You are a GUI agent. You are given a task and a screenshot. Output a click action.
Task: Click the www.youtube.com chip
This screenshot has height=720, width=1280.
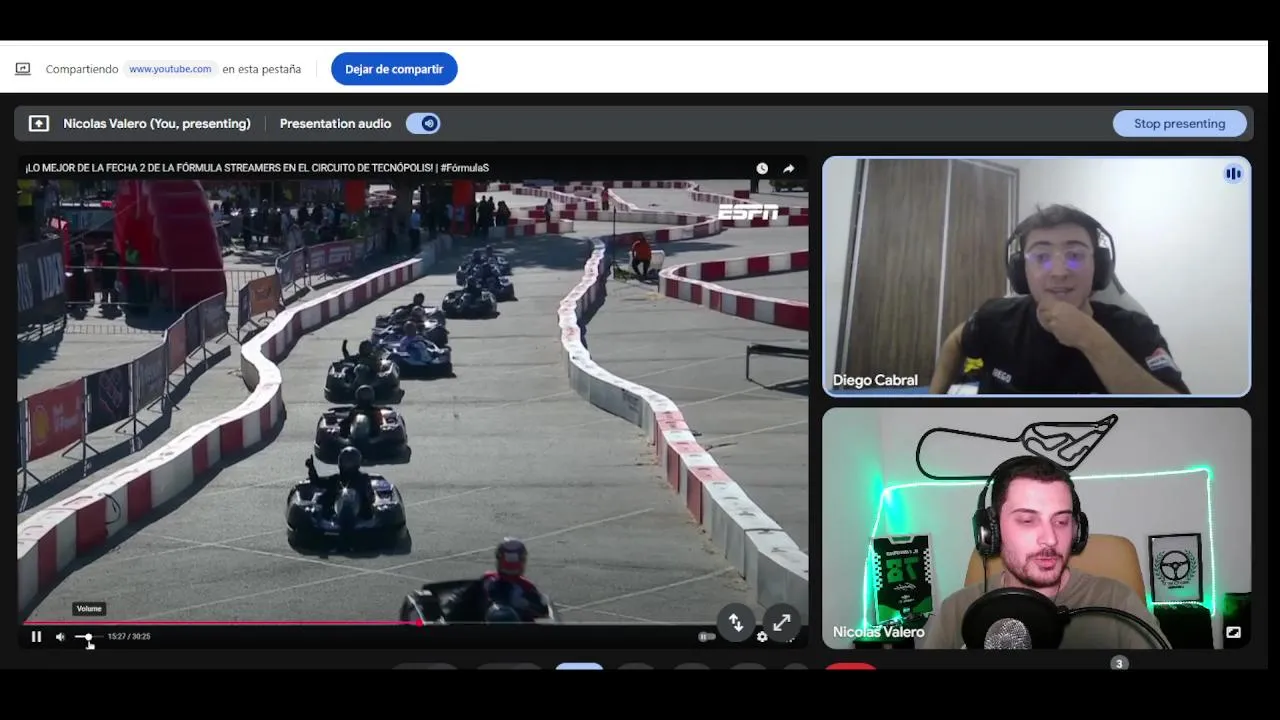pos(170,69)
